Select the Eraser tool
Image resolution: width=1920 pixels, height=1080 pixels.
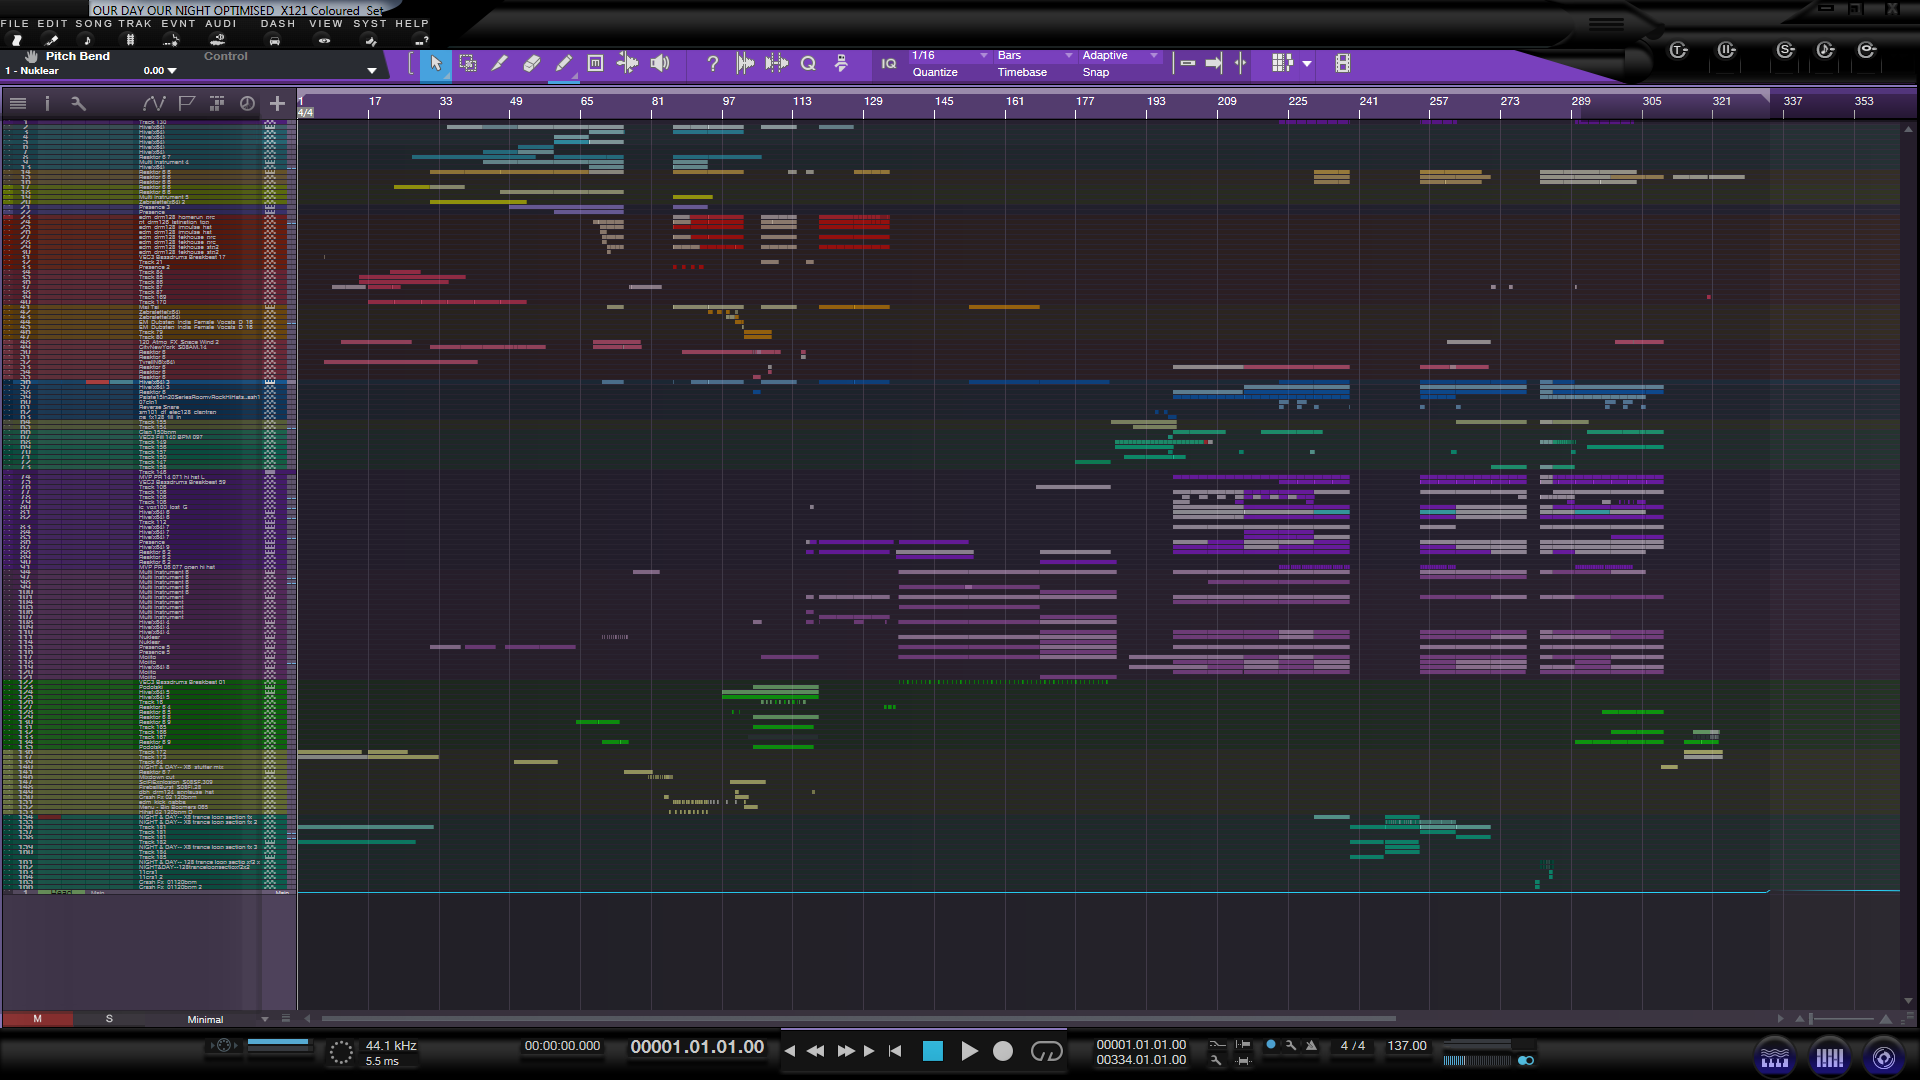point(532,64)
